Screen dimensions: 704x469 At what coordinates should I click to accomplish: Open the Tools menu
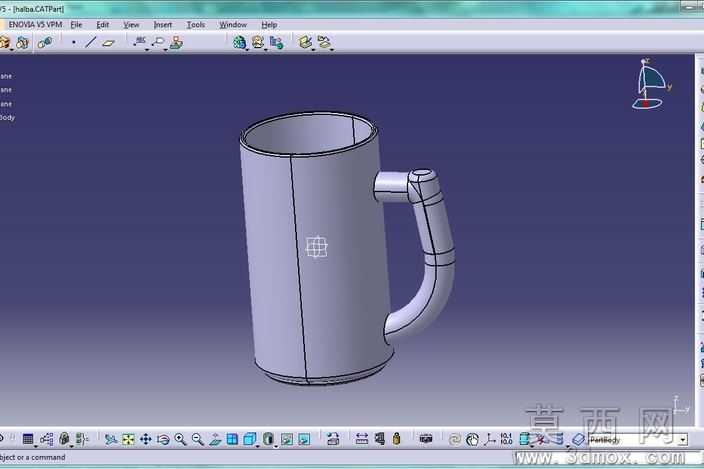tap(196, 25)
